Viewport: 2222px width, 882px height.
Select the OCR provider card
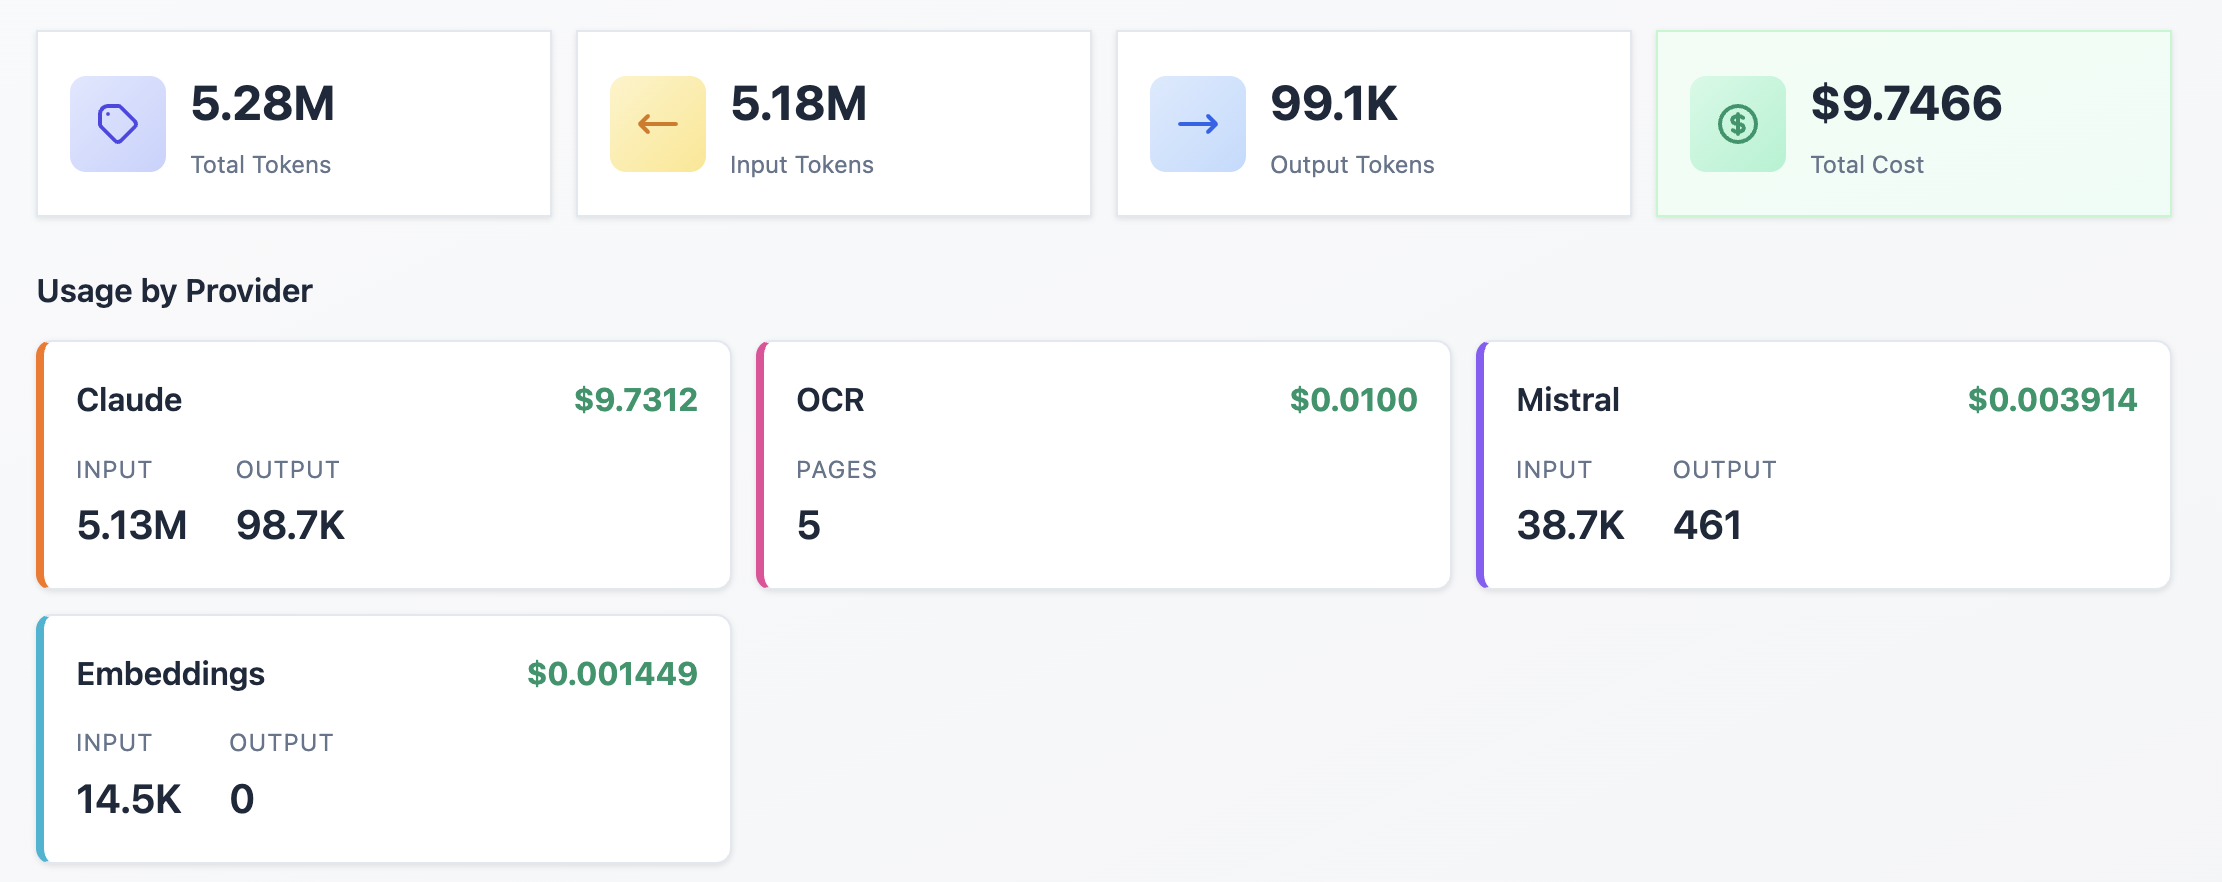(x=1101, y=463)
